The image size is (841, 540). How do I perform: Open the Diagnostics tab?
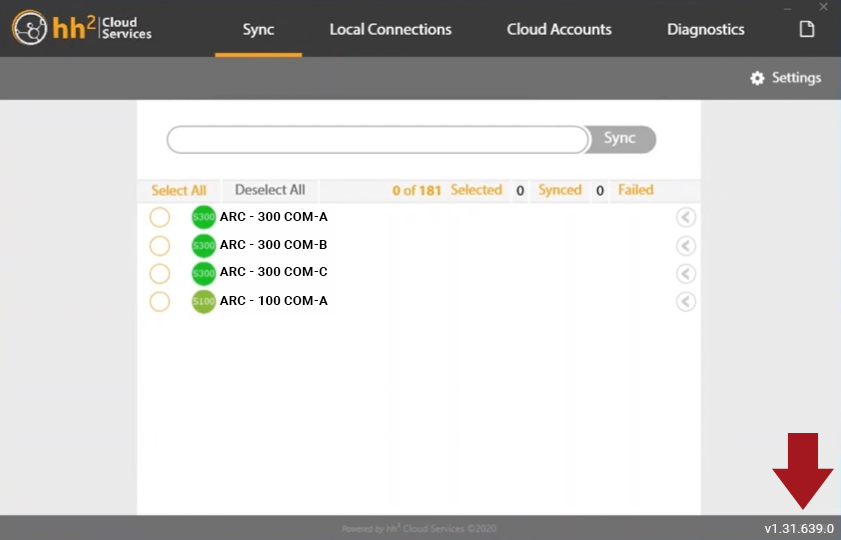click(705, 29)
